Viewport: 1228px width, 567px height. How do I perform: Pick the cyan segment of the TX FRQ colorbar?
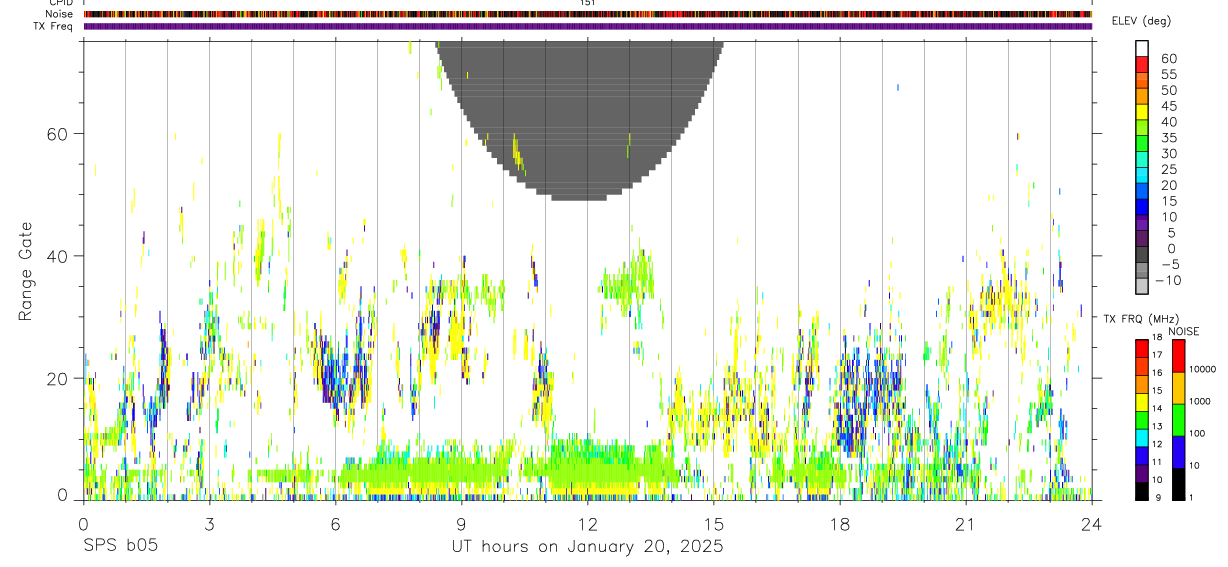(1142, 437)
